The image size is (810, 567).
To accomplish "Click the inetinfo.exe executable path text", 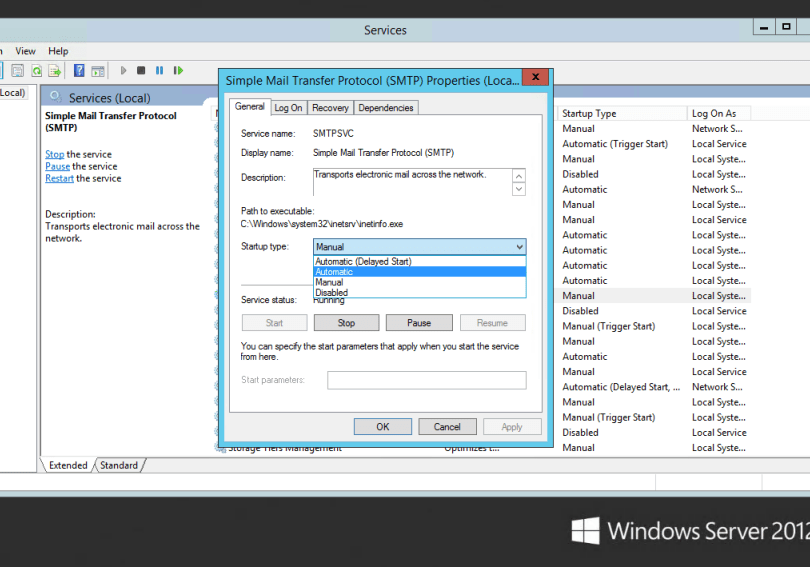I will [x=322, y=224].
